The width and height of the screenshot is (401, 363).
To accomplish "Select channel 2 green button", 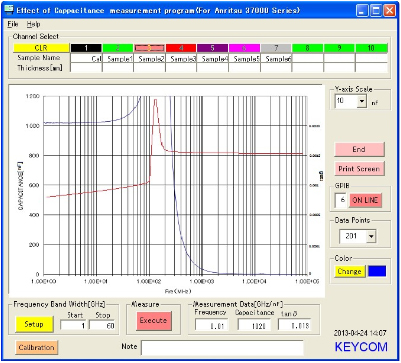I will 118,48.
